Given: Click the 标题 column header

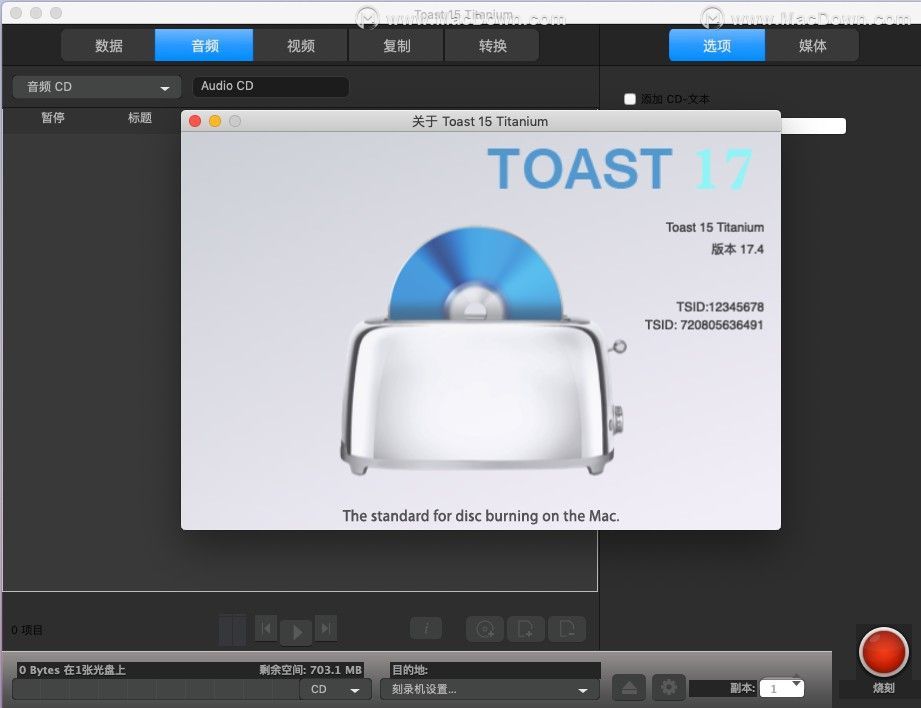Looking at the screenshot, I should tap(140, 118).
